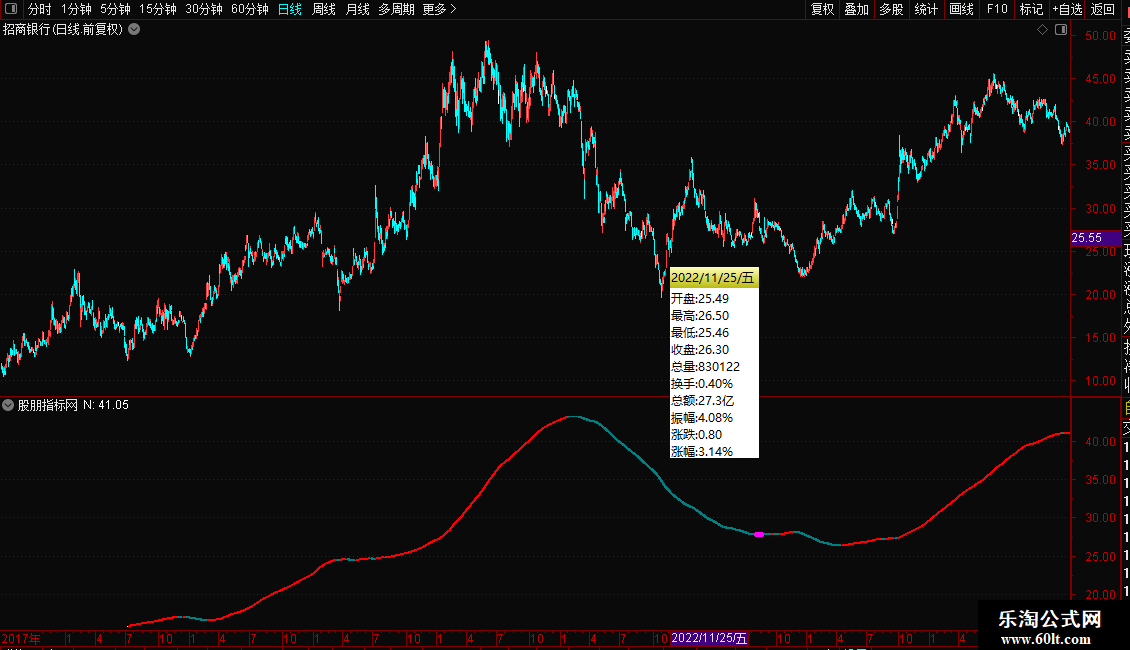Image resolution: width=1130 pixels, height=650 pixels.
Task: Expand dropdown next to 招商银行 title
Action: pyautogui.click(x=134, y=30)
